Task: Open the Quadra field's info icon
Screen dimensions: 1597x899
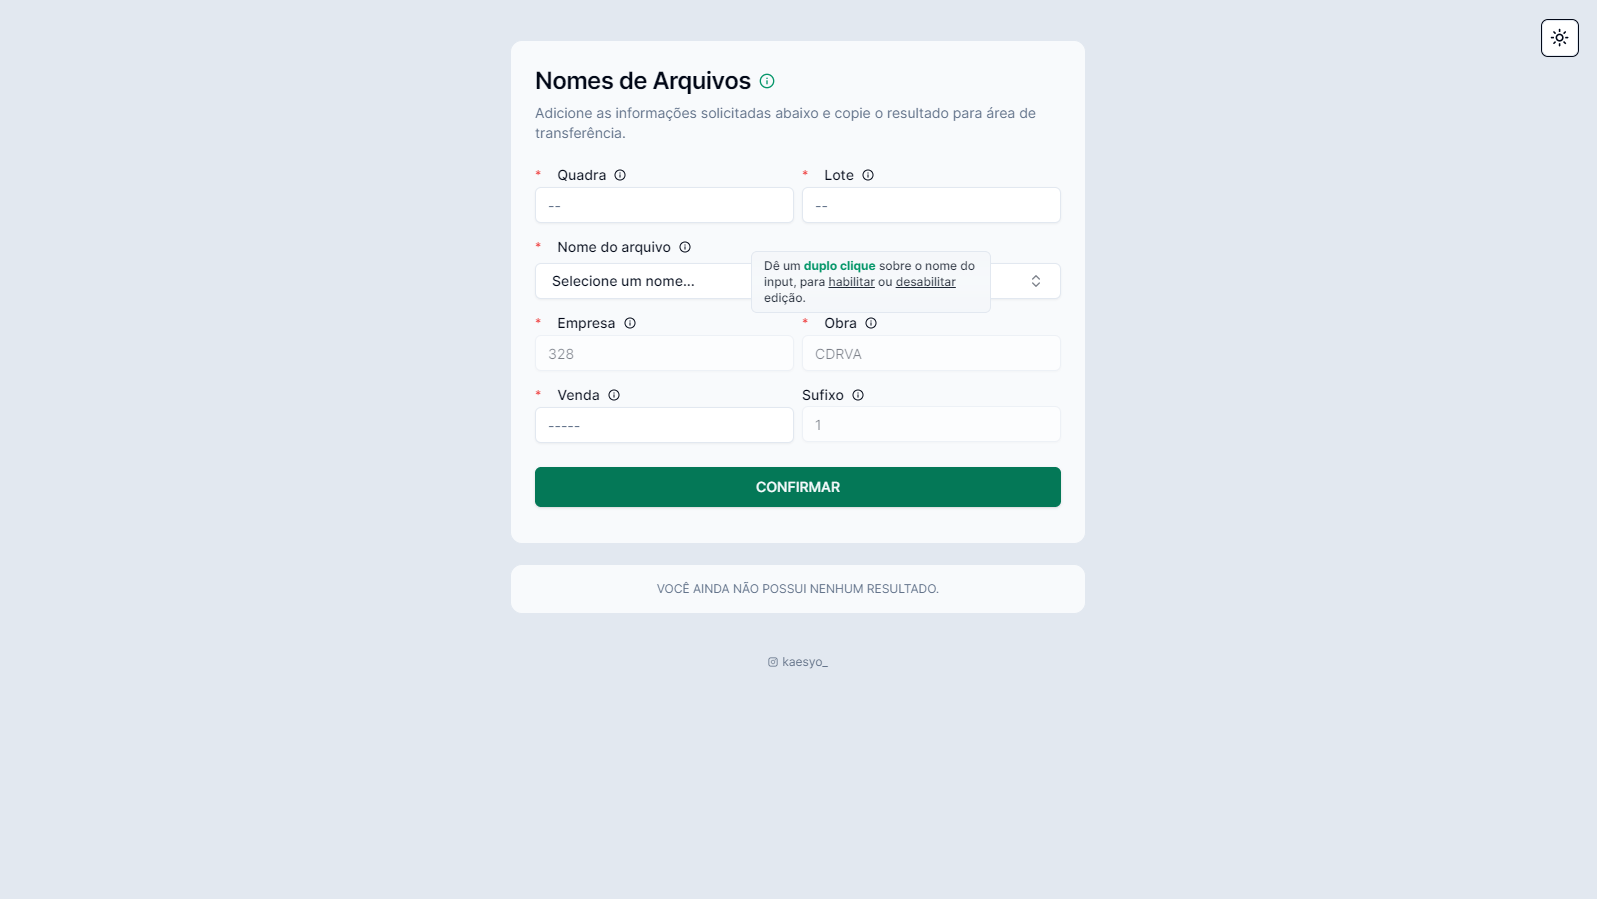Action: click(621, 175)
